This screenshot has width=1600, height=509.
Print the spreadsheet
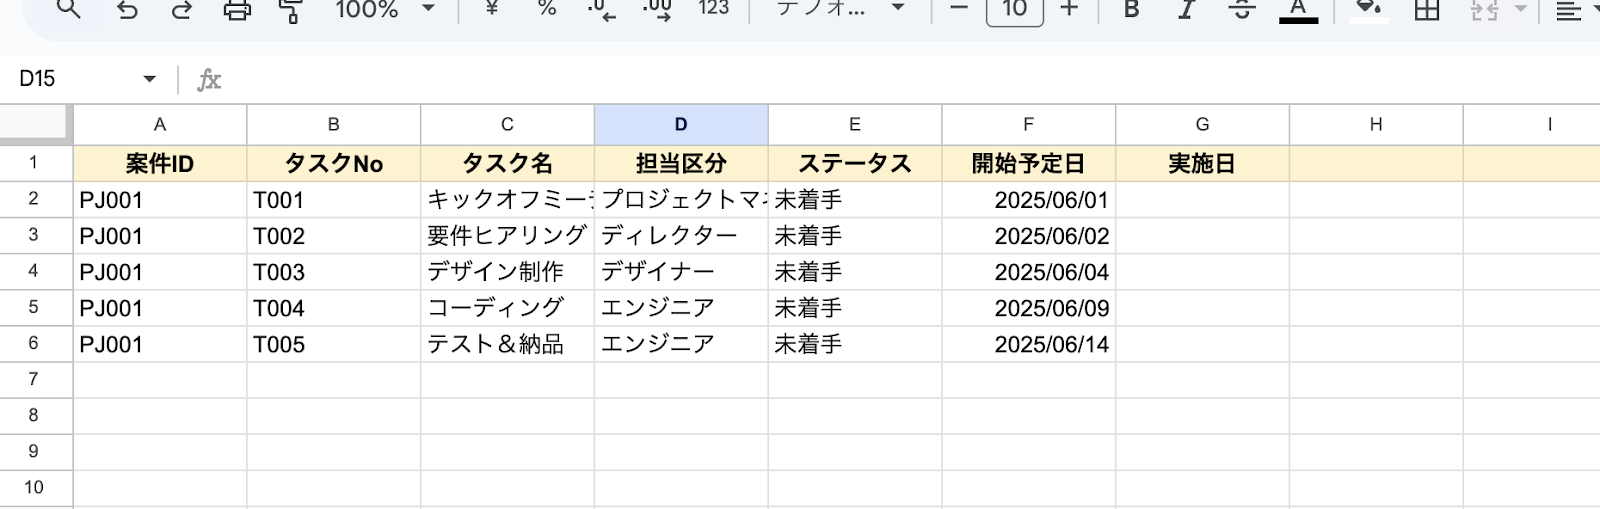237,10
